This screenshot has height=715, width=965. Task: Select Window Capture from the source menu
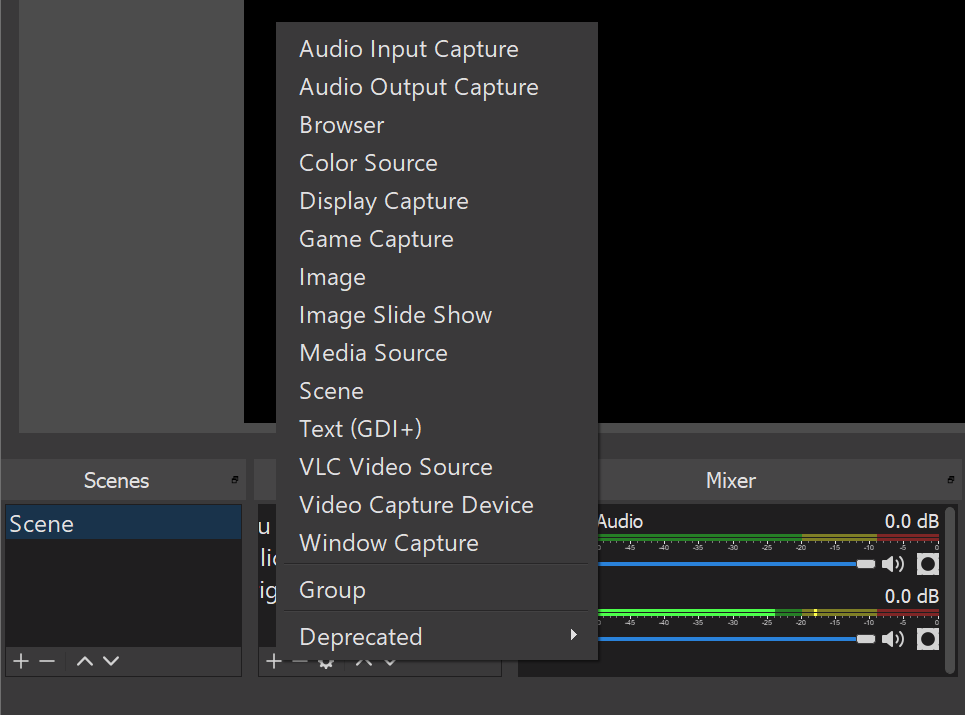388,542
